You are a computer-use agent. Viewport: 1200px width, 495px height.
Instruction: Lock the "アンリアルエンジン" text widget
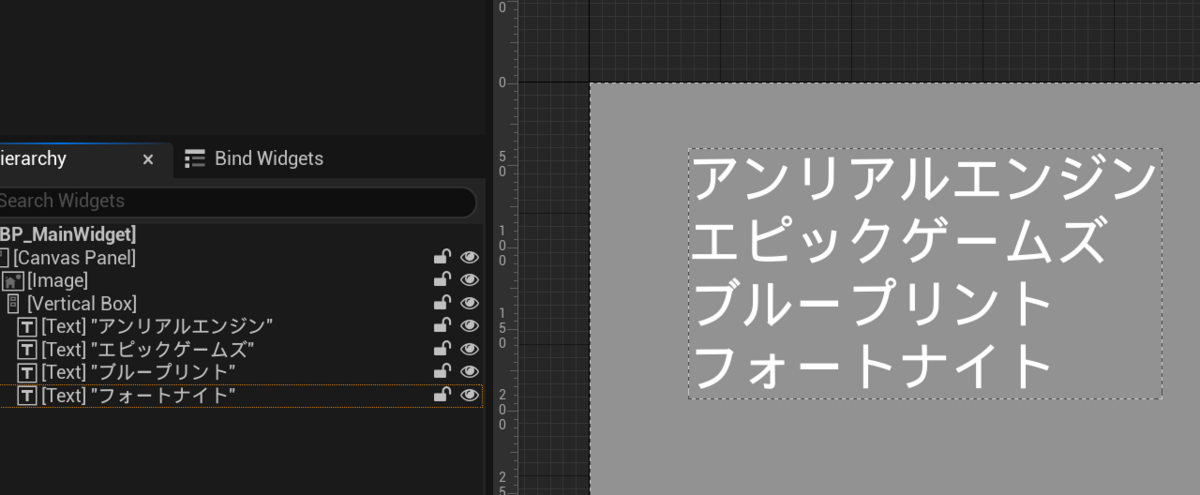click(x=442, y=327)
